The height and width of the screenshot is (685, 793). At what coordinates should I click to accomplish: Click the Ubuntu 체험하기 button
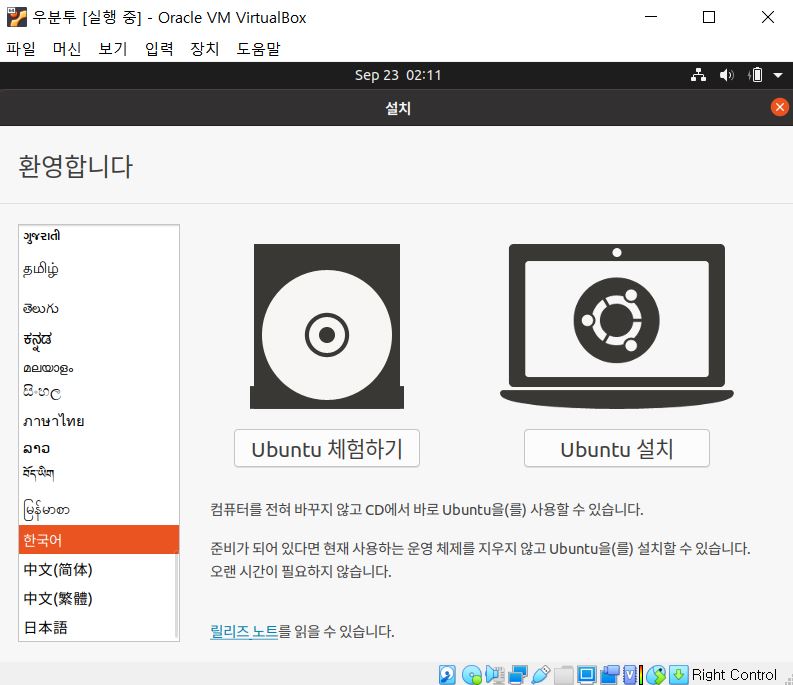pos(327,448)
